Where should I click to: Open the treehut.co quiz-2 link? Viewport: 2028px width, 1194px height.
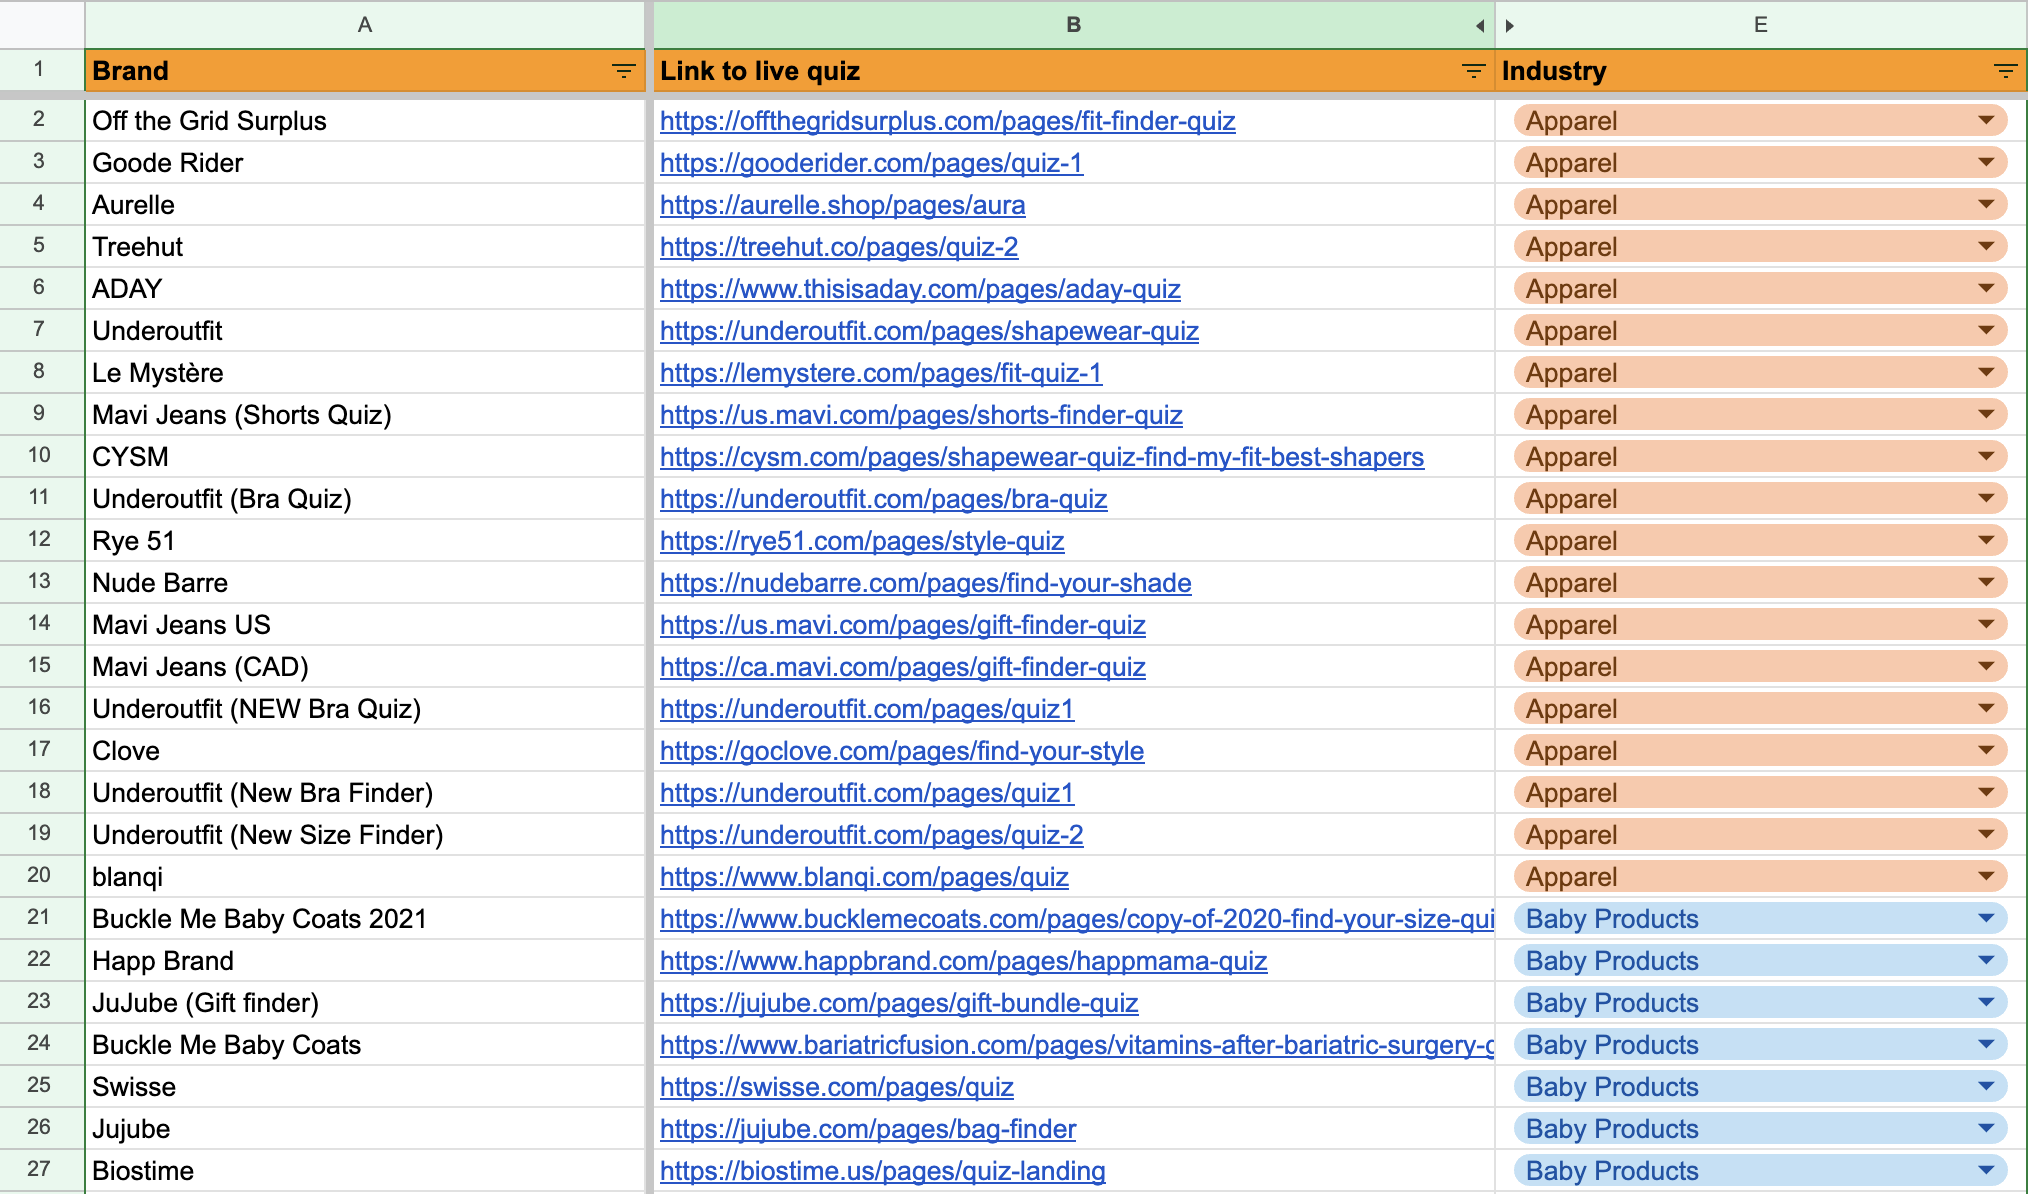click(x=839, y=247)
